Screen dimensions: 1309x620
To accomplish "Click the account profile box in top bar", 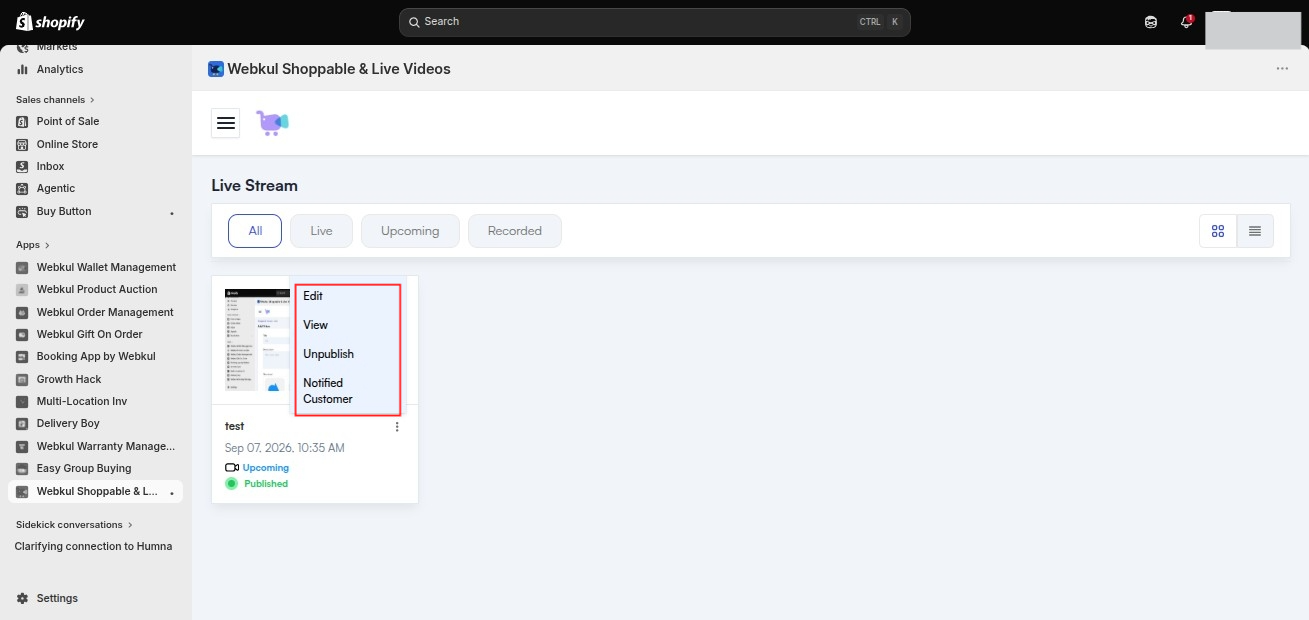I will (1253, 30).
